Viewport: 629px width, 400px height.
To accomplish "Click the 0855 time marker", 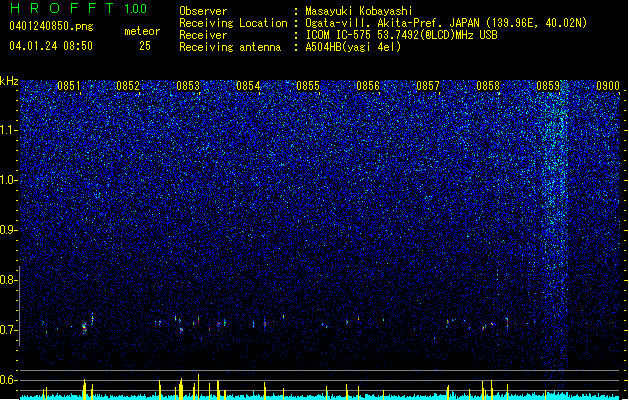I will tap(308, 86).
